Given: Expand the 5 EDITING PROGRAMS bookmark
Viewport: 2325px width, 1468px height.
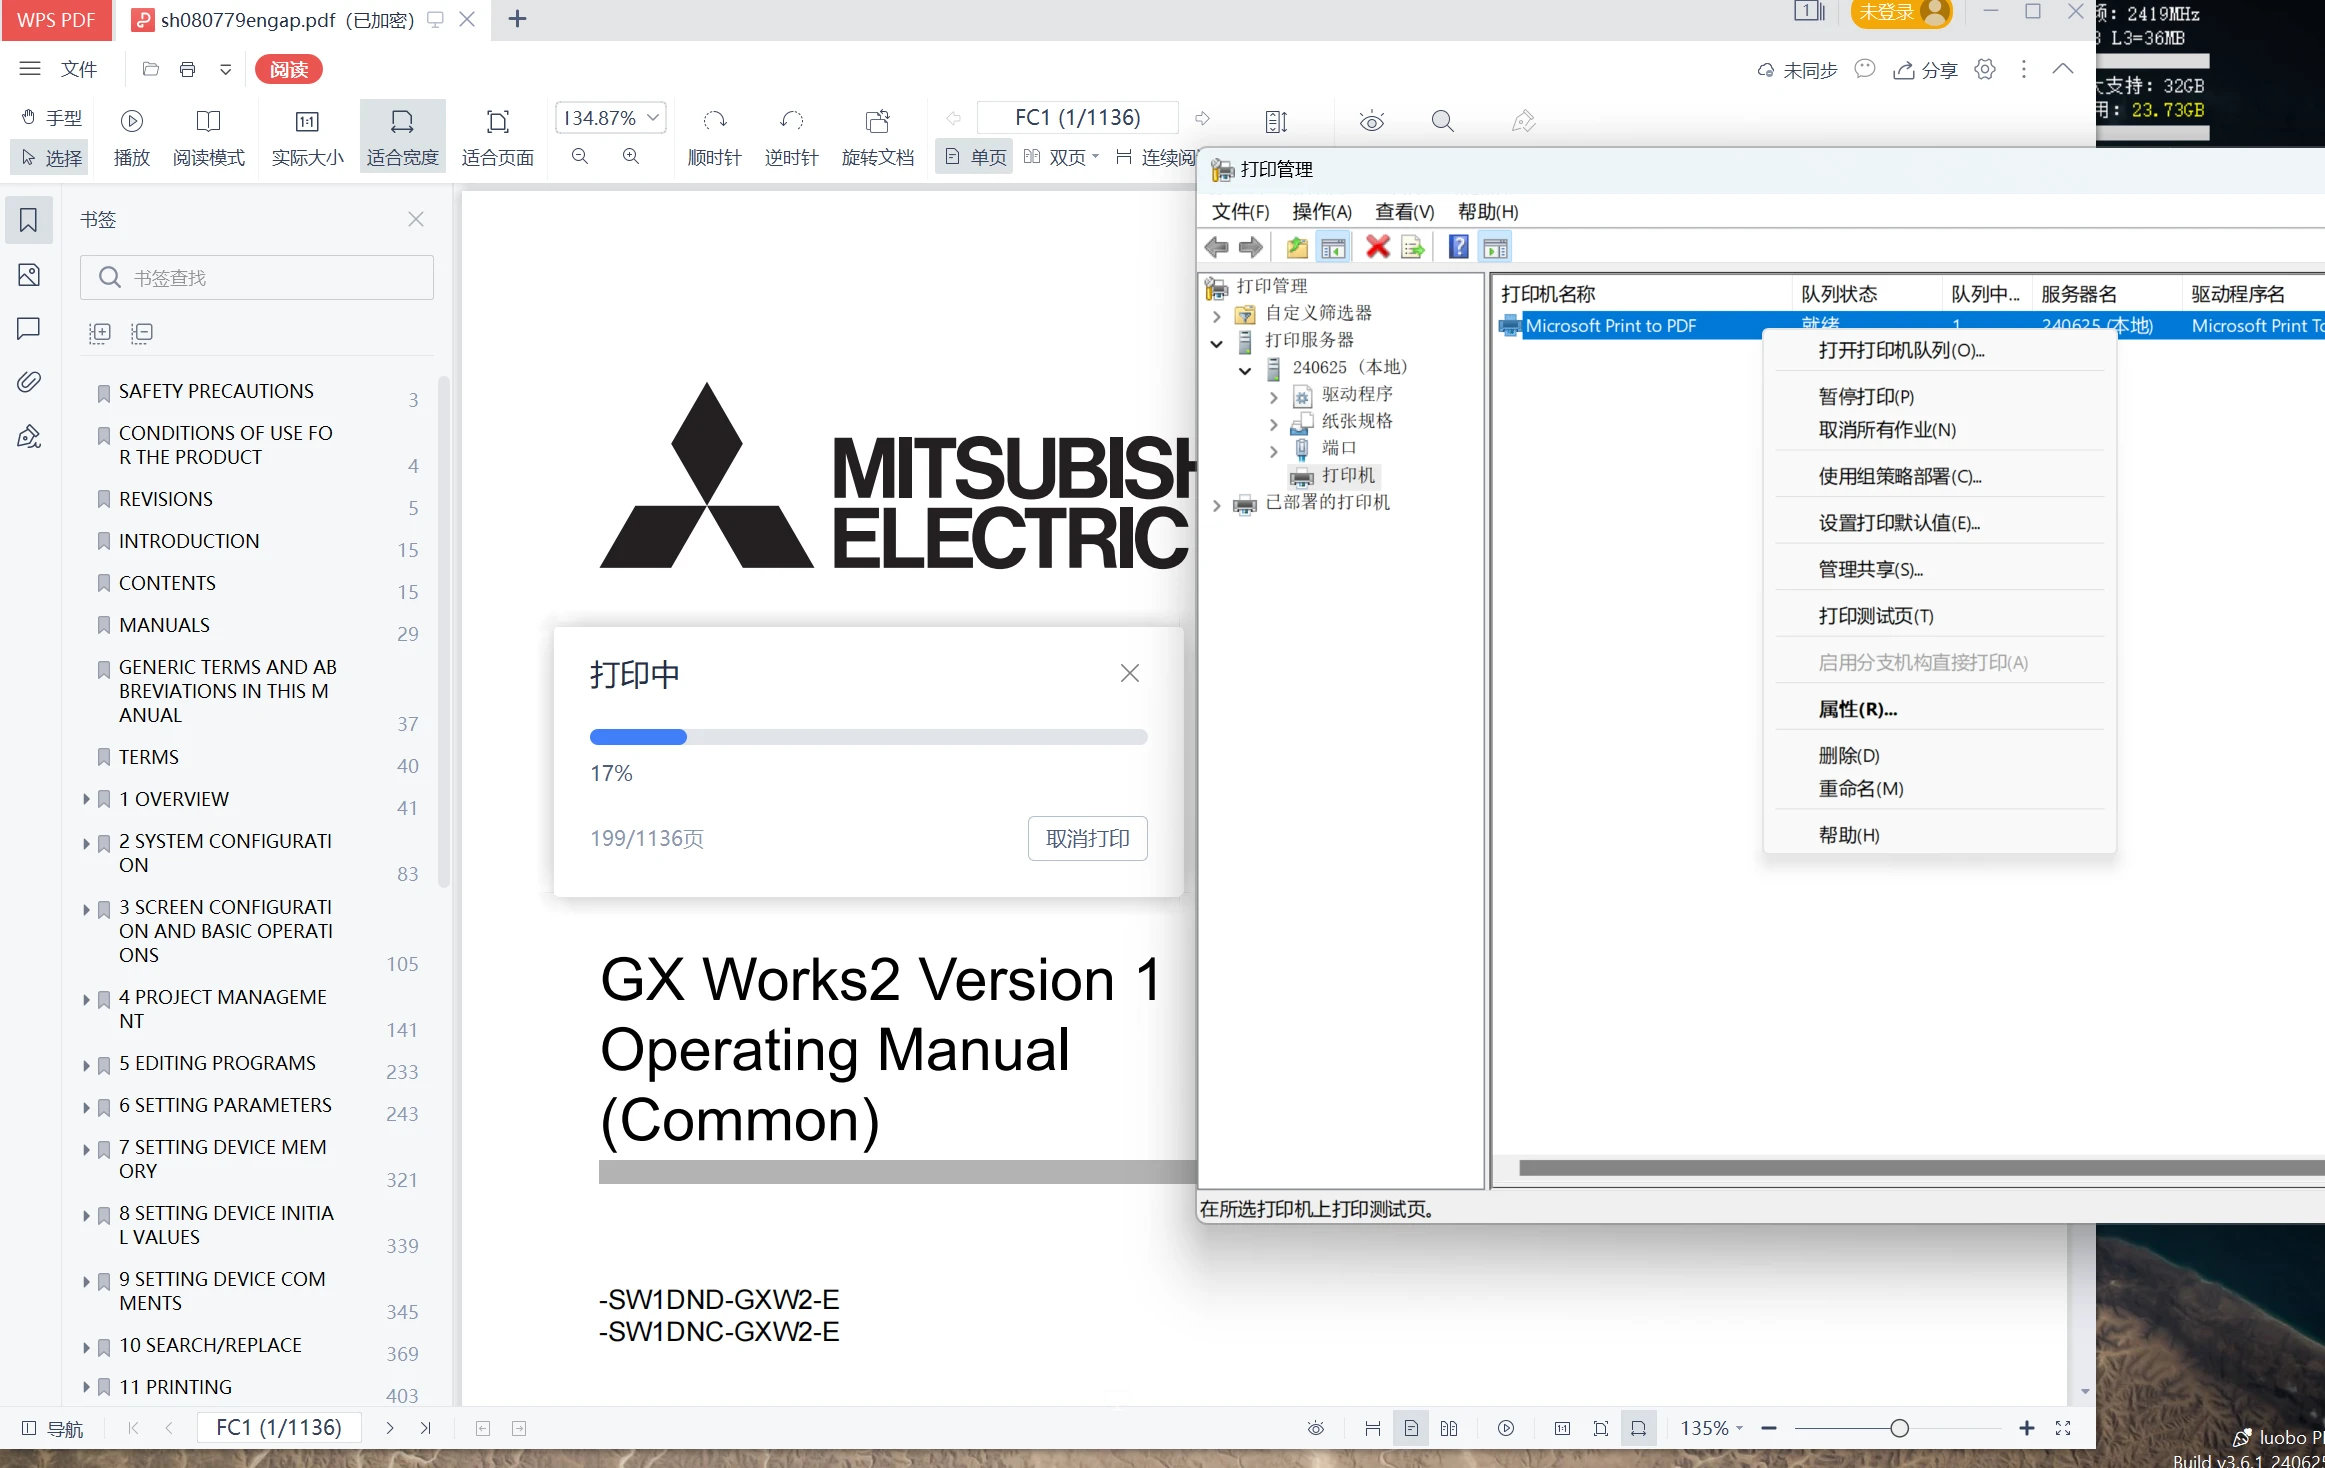Looking at the screenshot, I should point(86,1066).
